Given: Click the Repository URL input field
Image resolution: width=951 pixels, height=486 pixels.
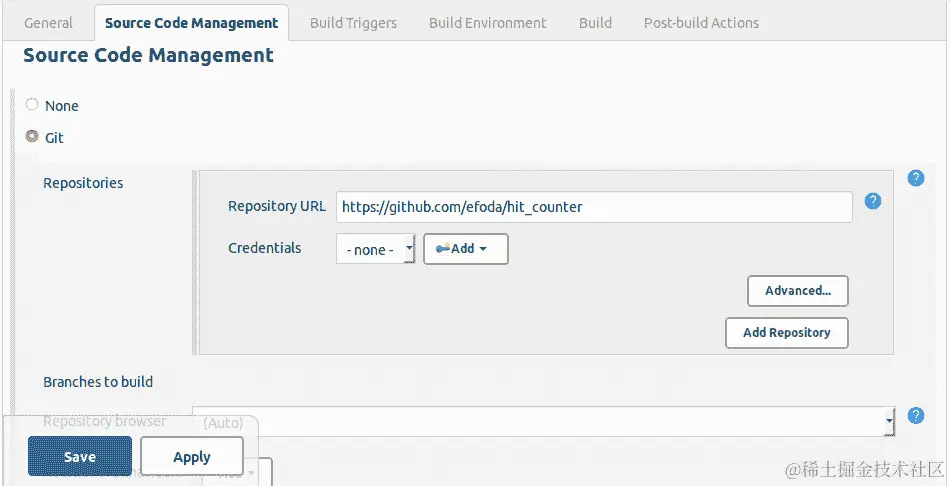Looking at the screenshot, I should (x=594, y=207).
